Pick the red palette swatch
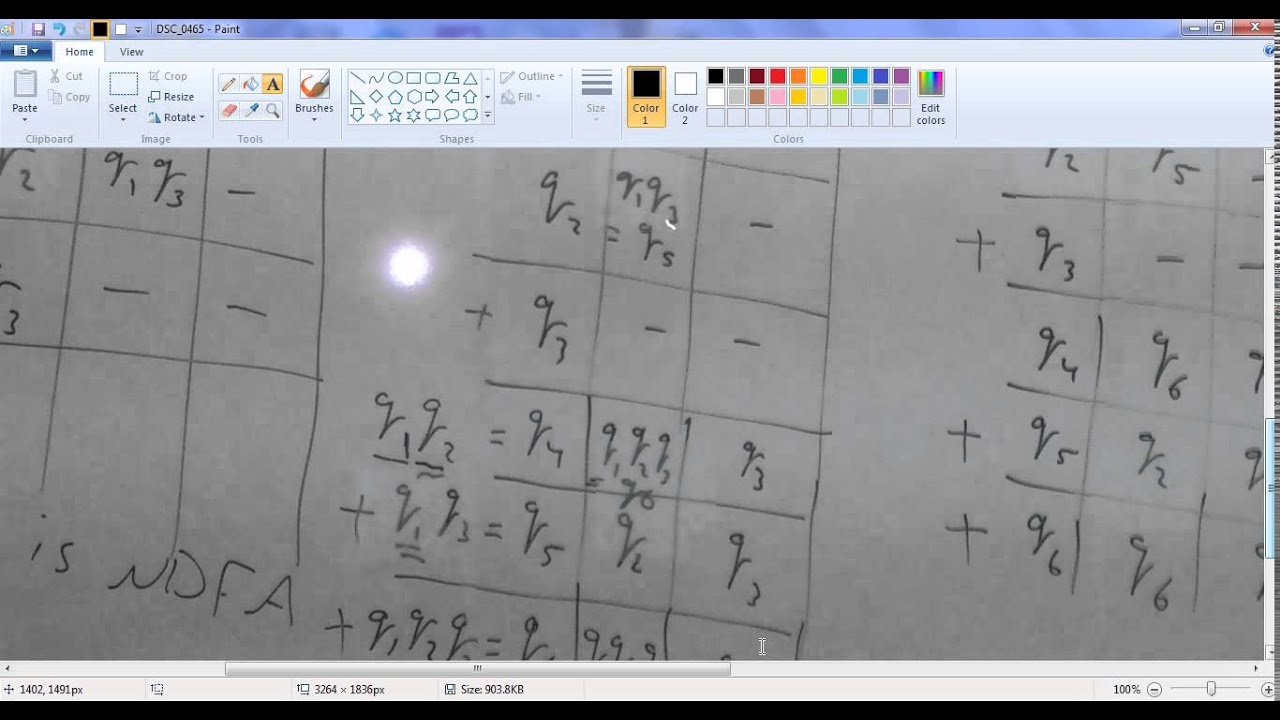Screen dimensions: 1280x720 pyautogui.click(x=777, y=76)
